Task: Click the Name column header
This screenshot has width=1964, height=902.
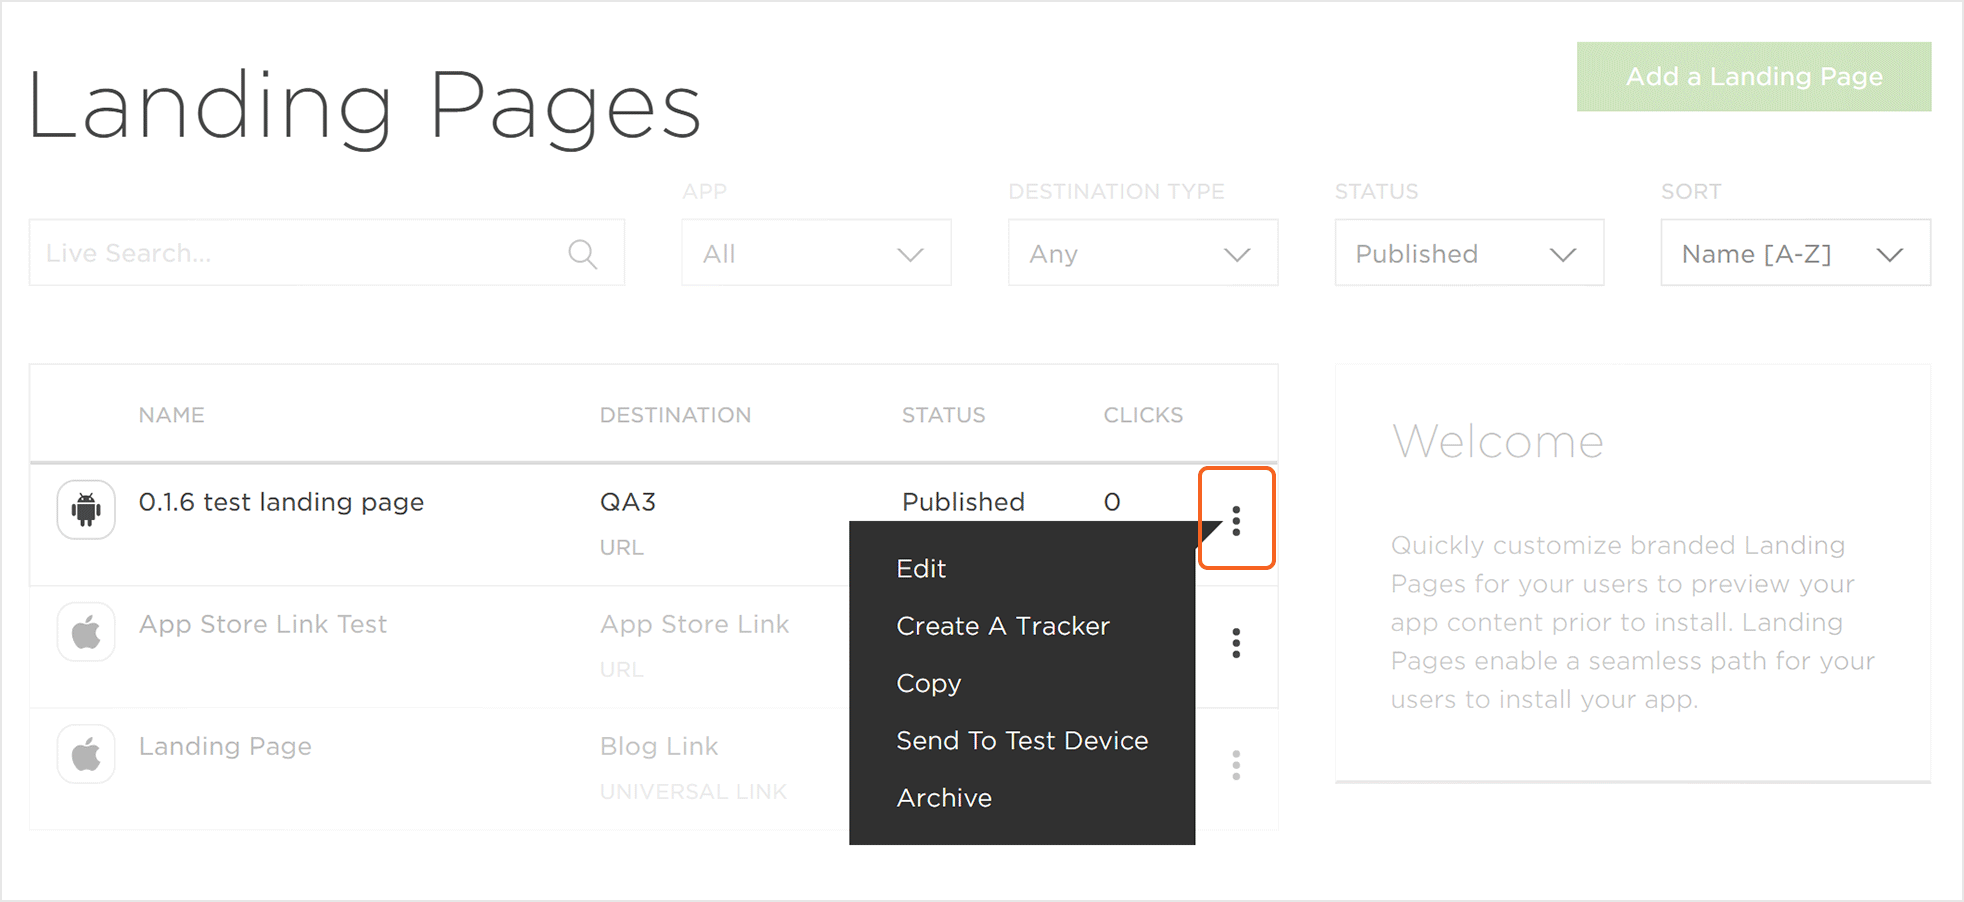Action: pyautogui.click(x=171, y=415)
